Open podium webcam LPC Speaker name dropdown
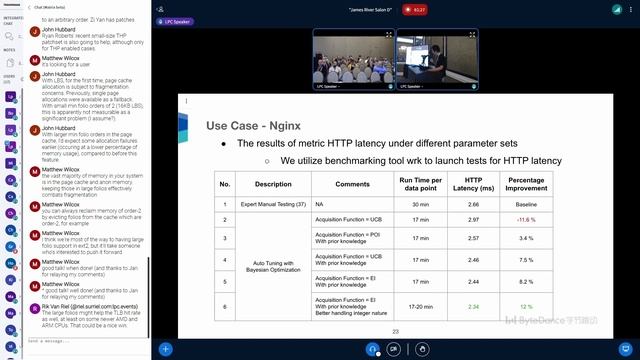The width and height of the screenshot is (640, 360). 411,87
